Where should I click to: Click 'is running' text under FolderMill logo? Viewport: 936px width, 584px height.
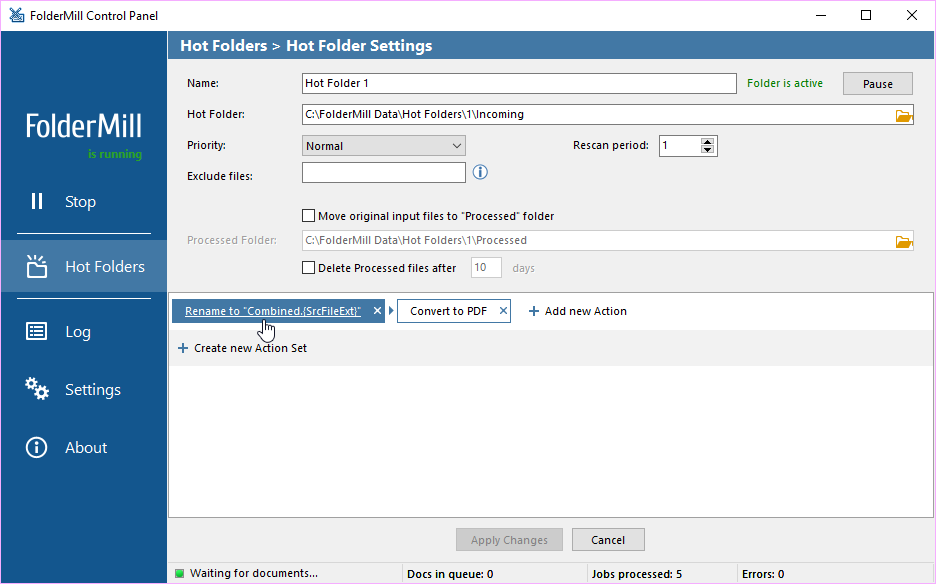115,154
